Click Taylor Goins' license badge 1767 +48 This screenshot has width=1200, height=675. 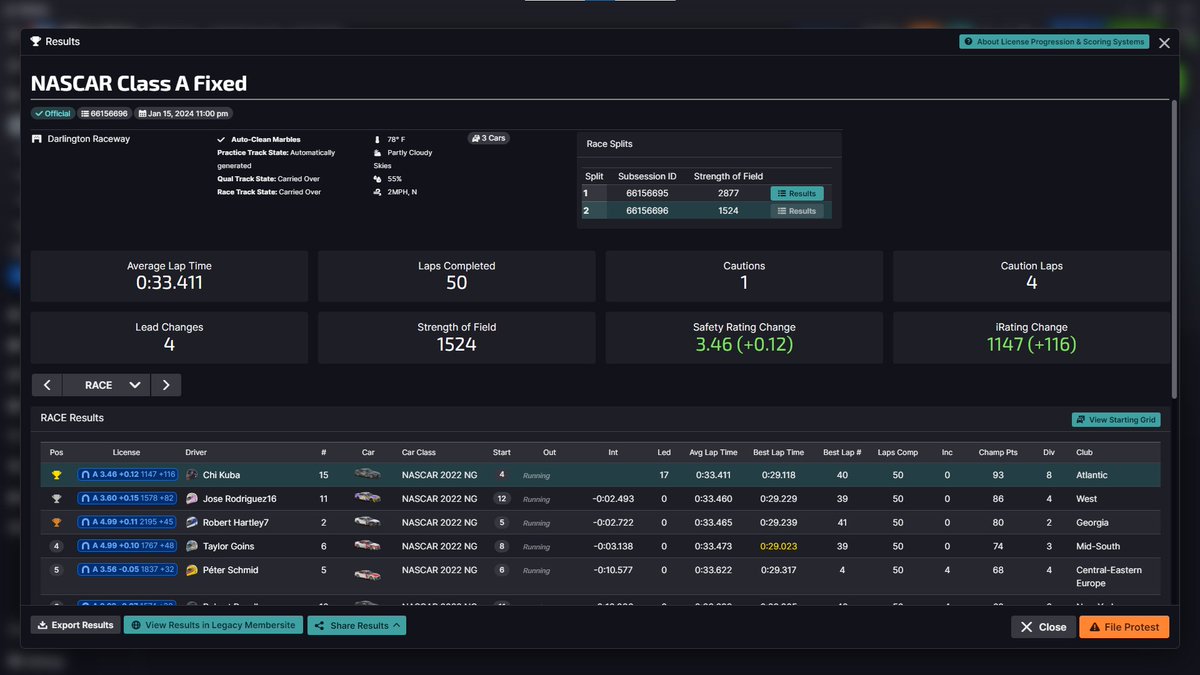pos(128,546)
